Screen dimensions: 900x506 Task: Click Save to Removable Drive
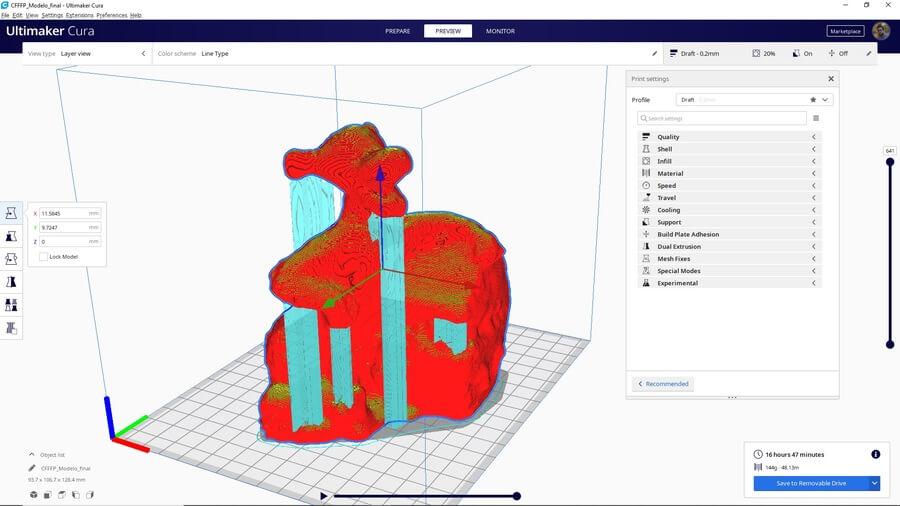click(811, 483)
